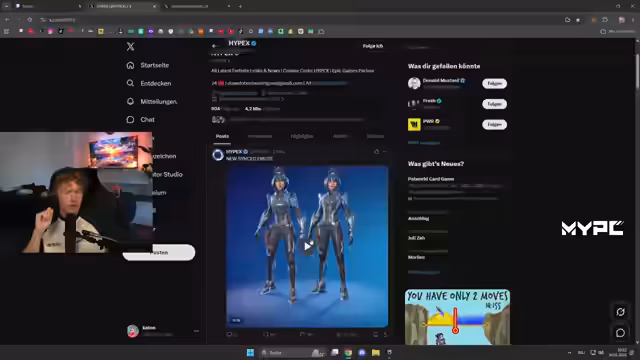640x360 pixels.
Task: Open Startseite home icon
Action: point(130,65)
